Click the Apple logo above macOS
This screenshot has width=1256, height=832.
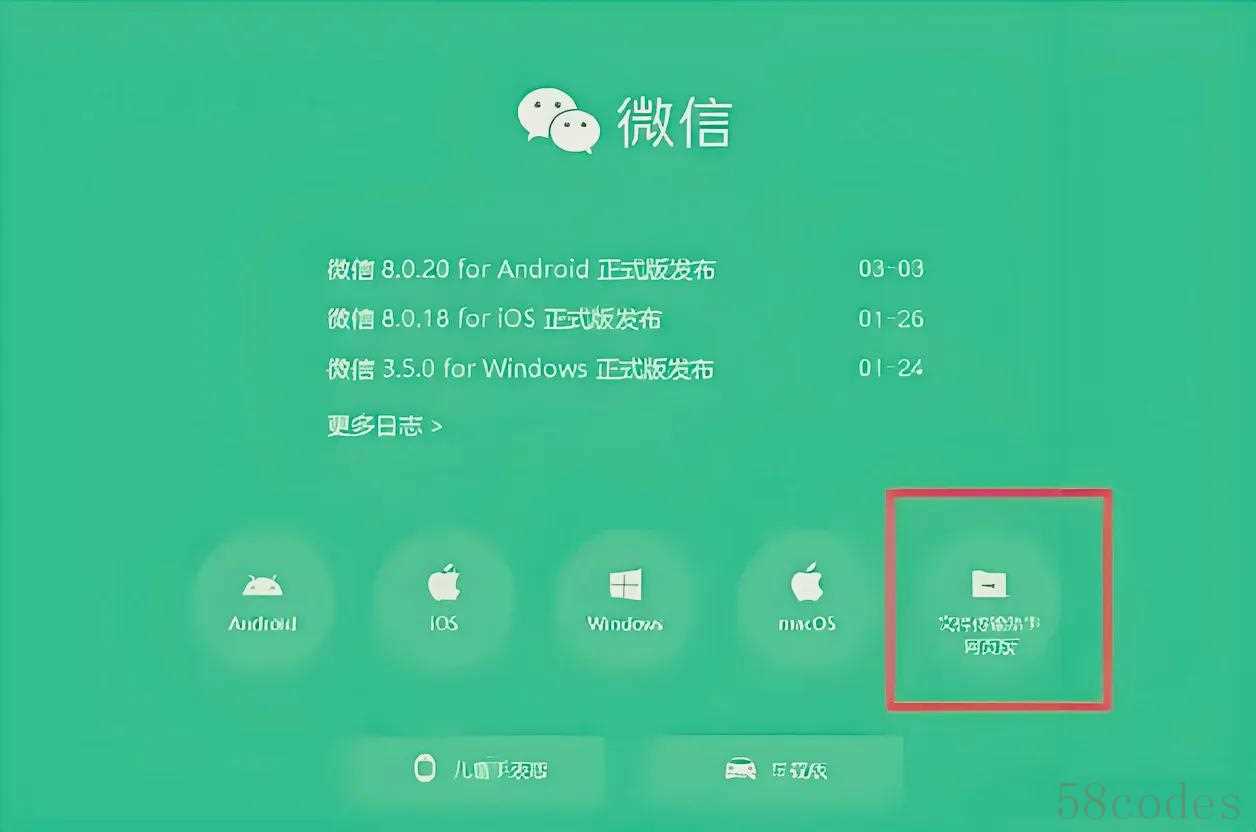[806, 582]
